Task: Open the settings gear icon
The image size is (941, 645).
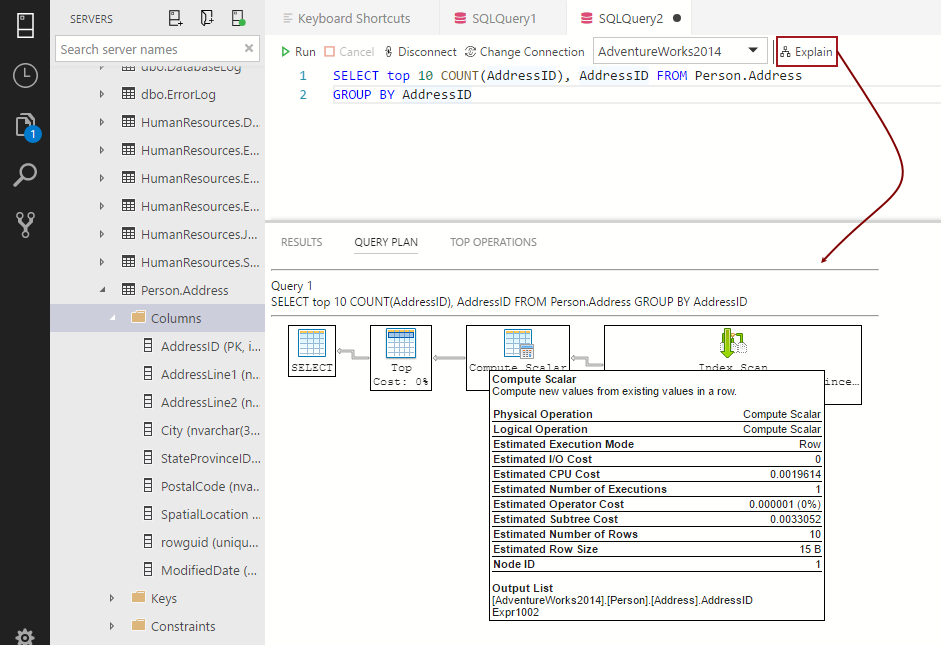Action: pyautogui.click(x=25, y=637)
